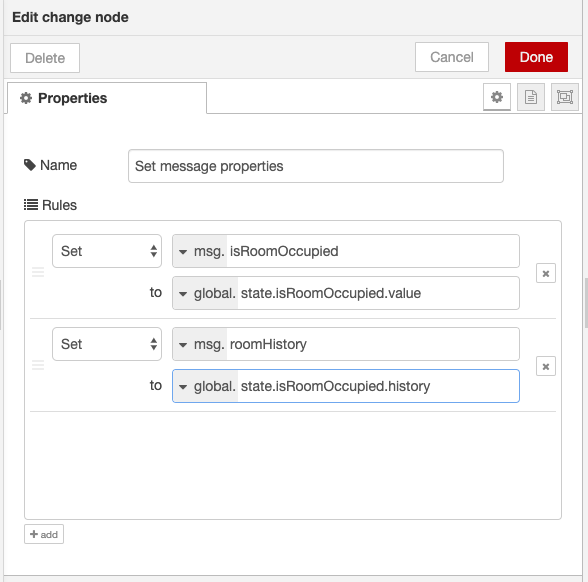Delete this change node
Screen dimensions: 588x582
pos(45,58)
